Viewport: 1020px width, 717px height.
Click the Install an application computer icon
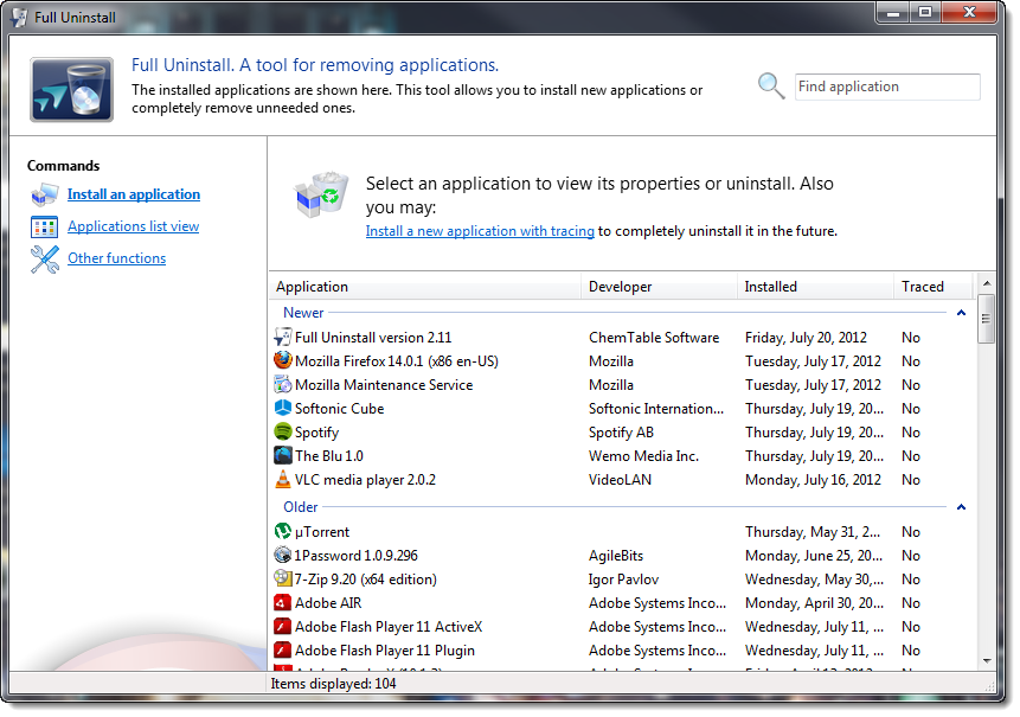44,195
